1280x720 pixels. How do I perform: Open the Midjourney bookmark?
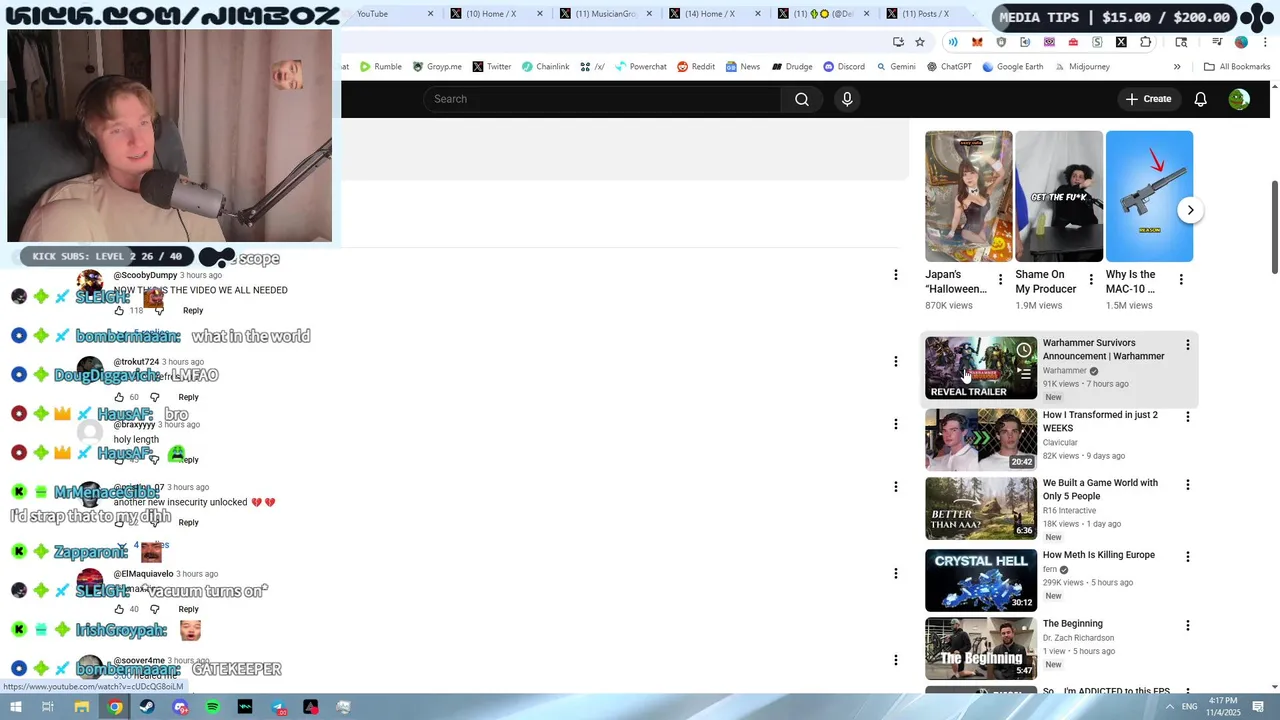pyautogui.click(x=1081, y=67)
